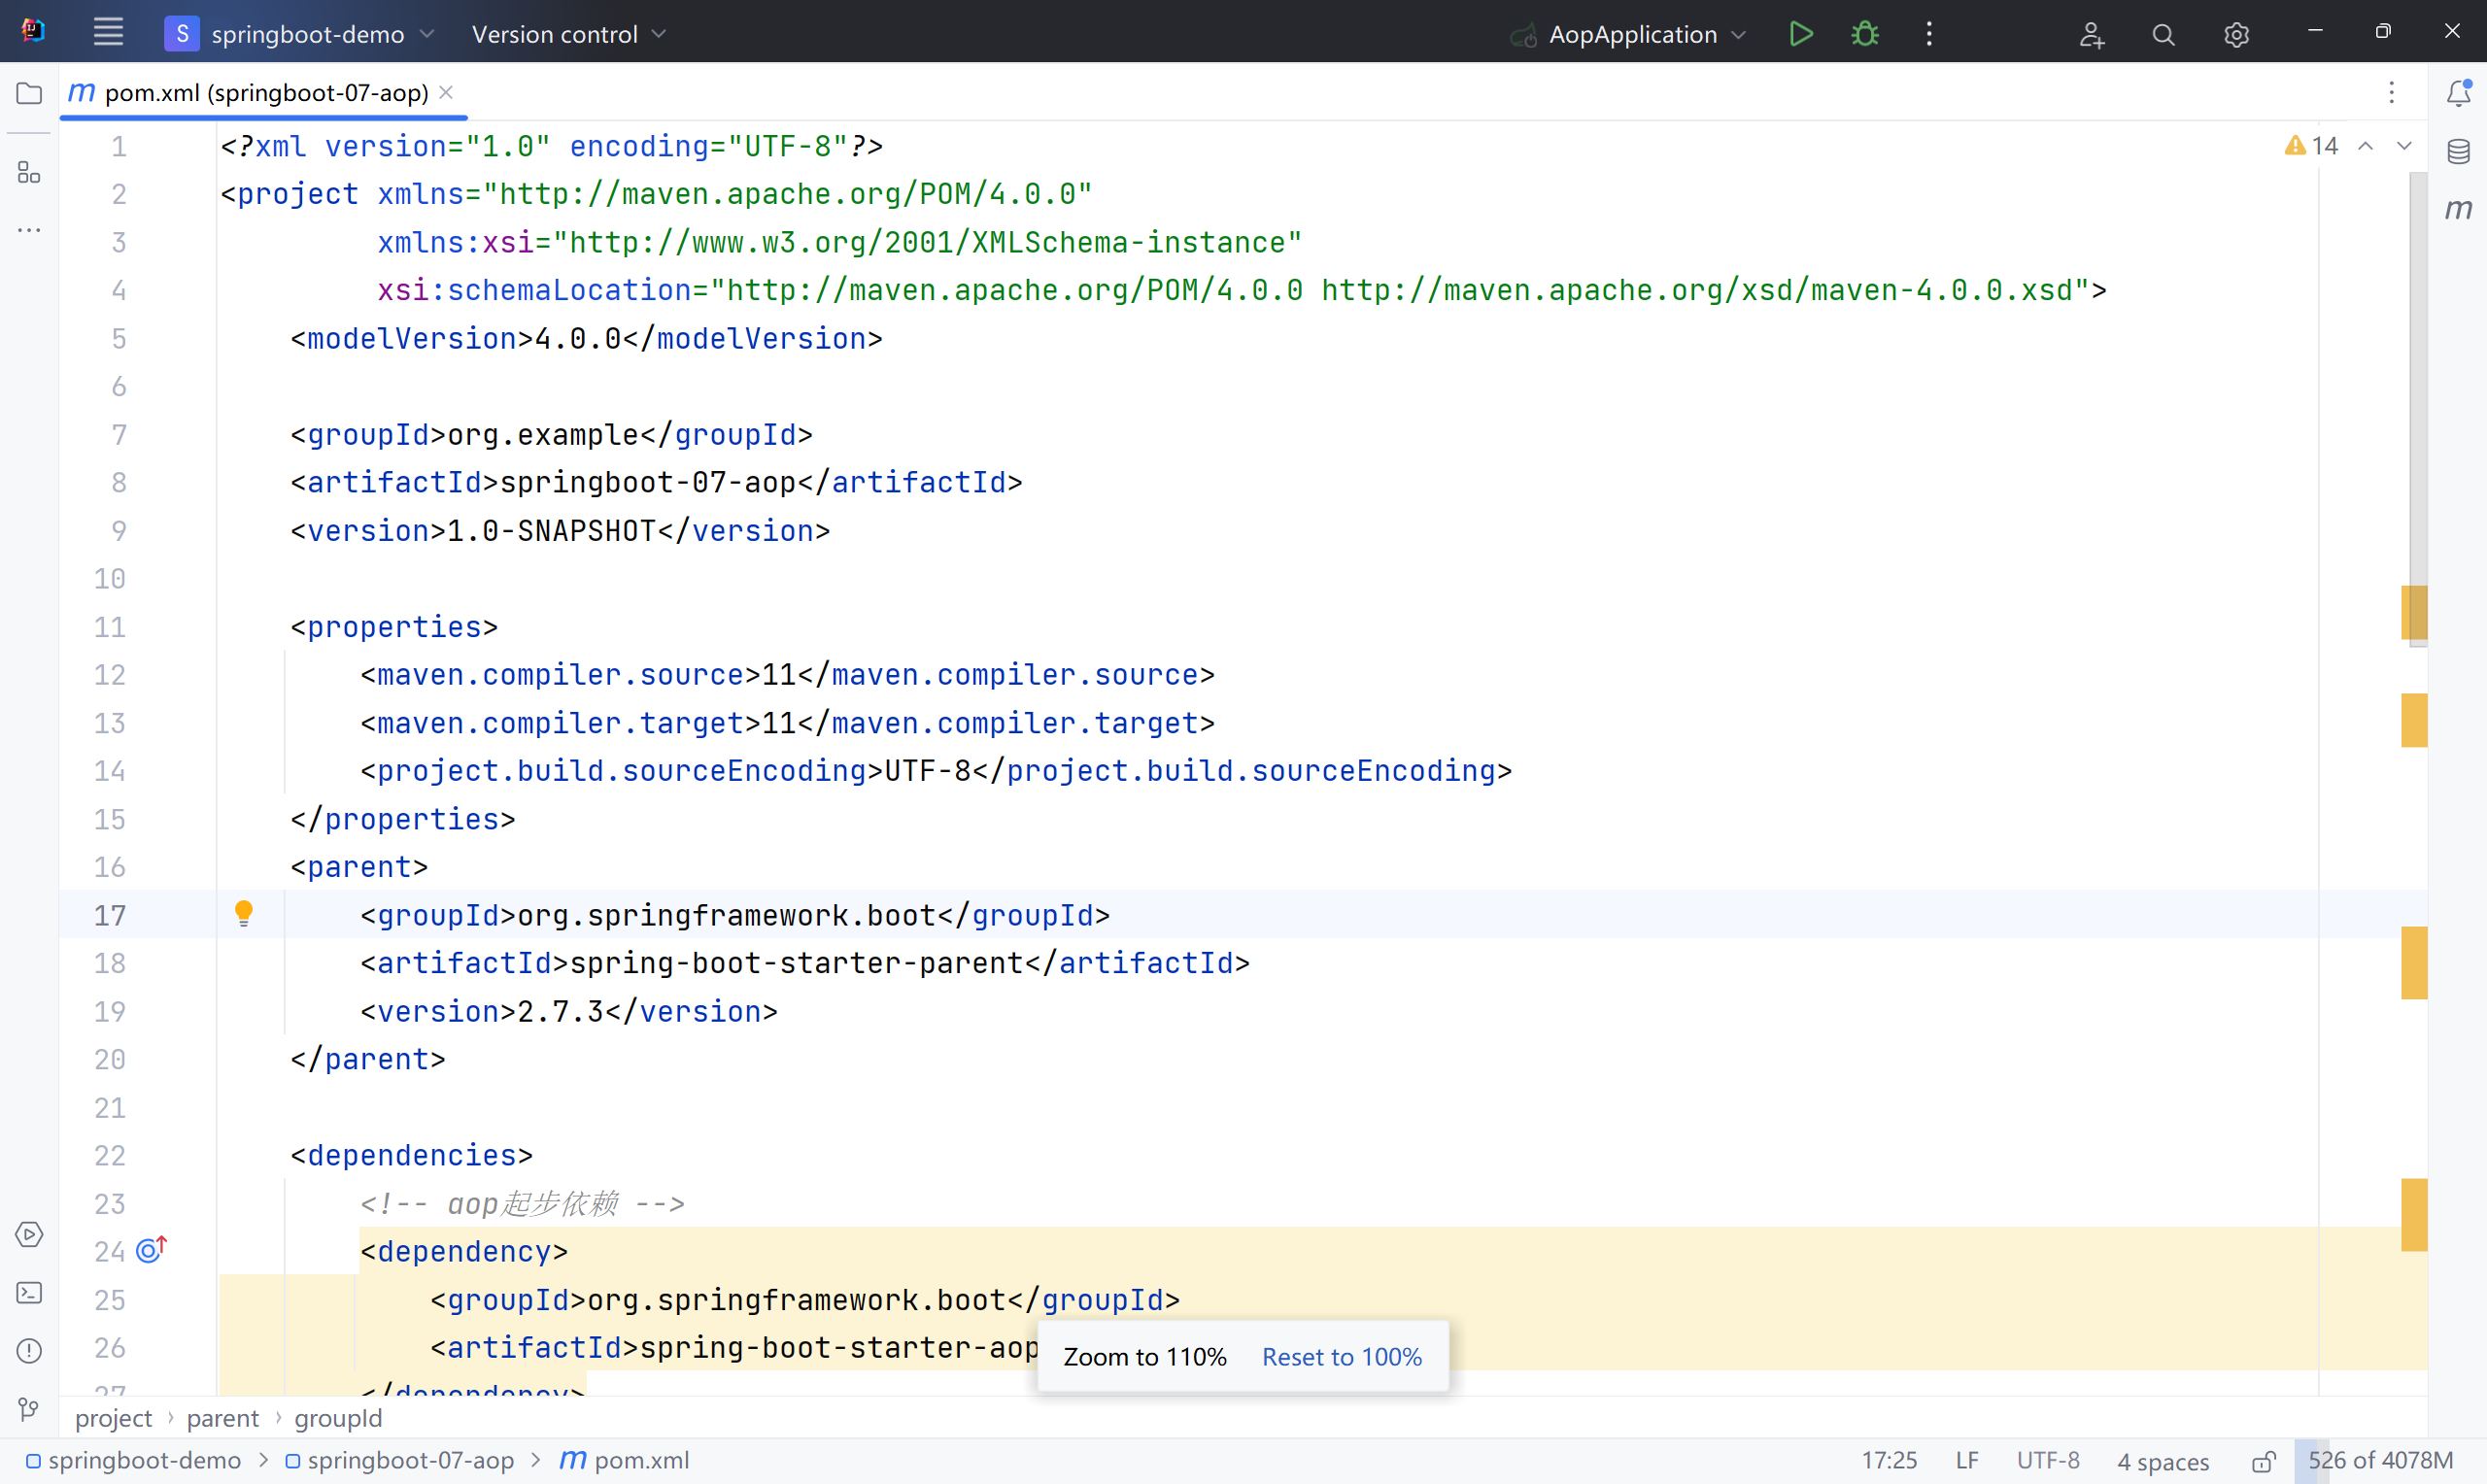The image size is (2487, 1484).
Task: Click springboot-07-aop in navigation bar
Action: [x=399, y=1460]
